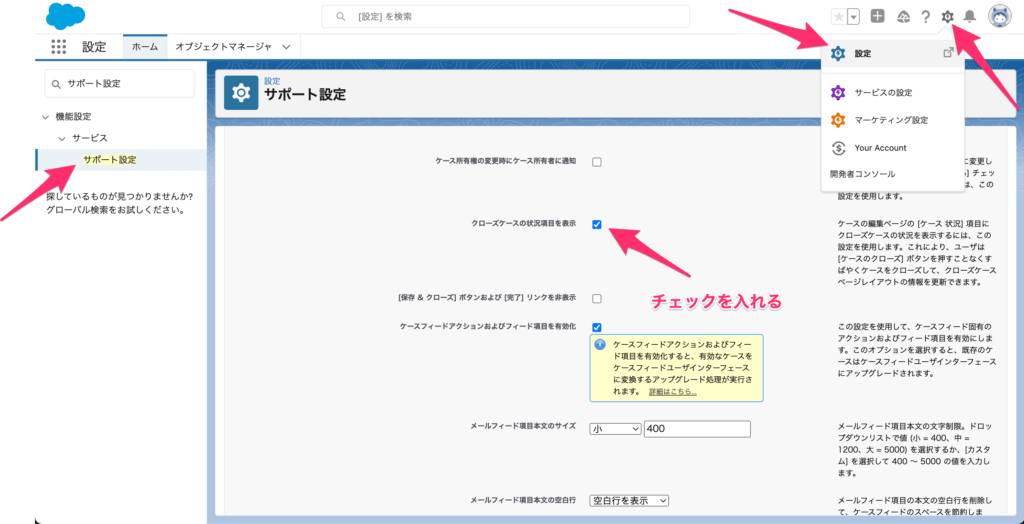Check the [保存 & クローズ] ボタン非表示 checkbox

597,299
